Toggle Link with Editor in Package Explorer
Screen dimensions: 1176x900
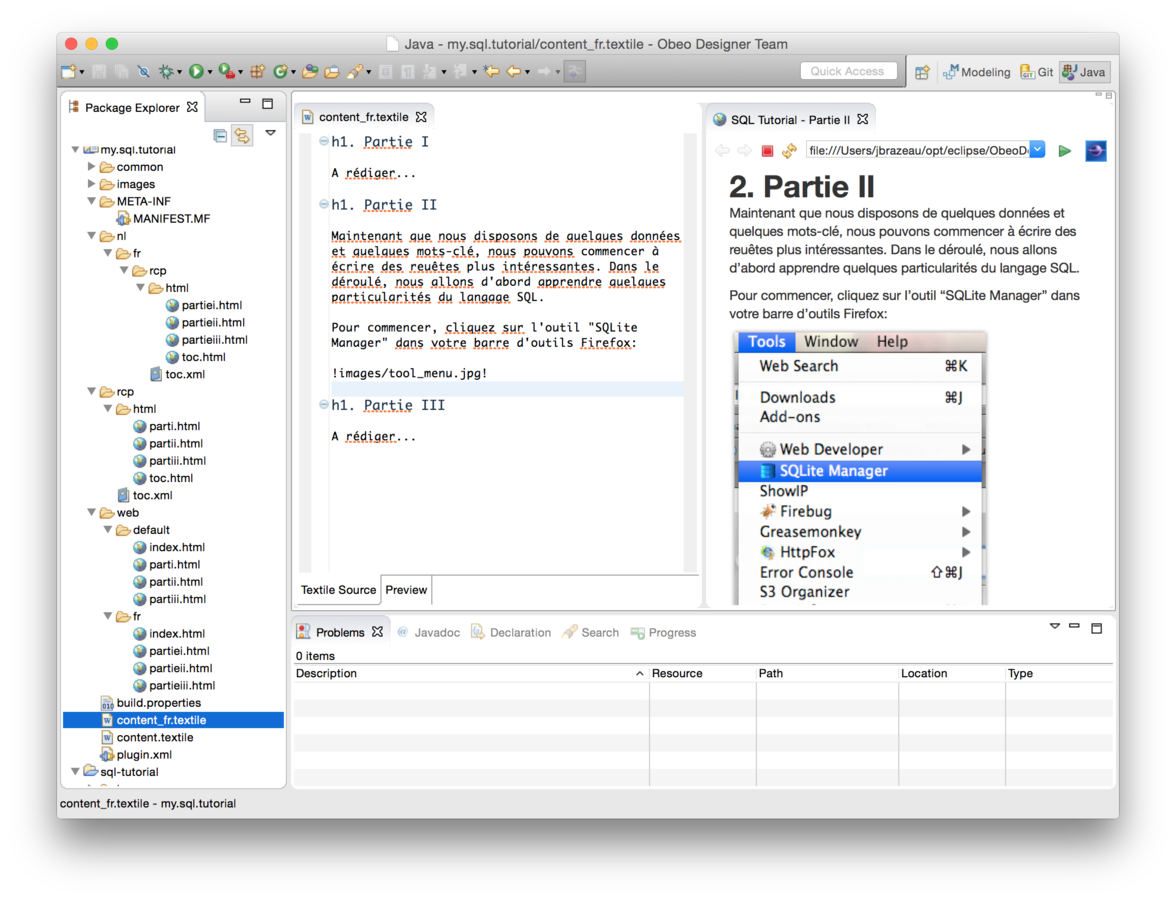[242, 135]
